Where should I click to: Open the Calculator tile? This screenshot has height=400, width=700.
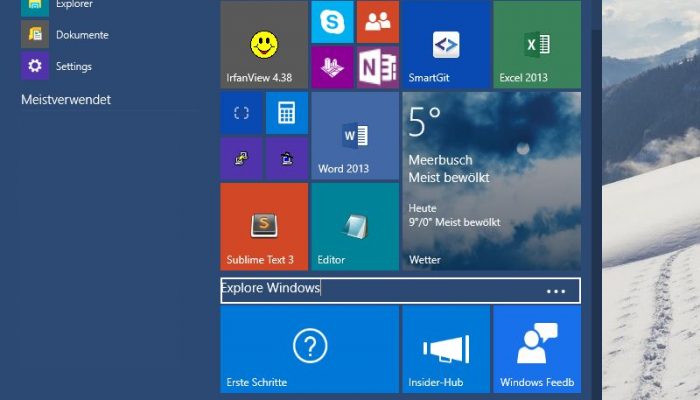287,113
